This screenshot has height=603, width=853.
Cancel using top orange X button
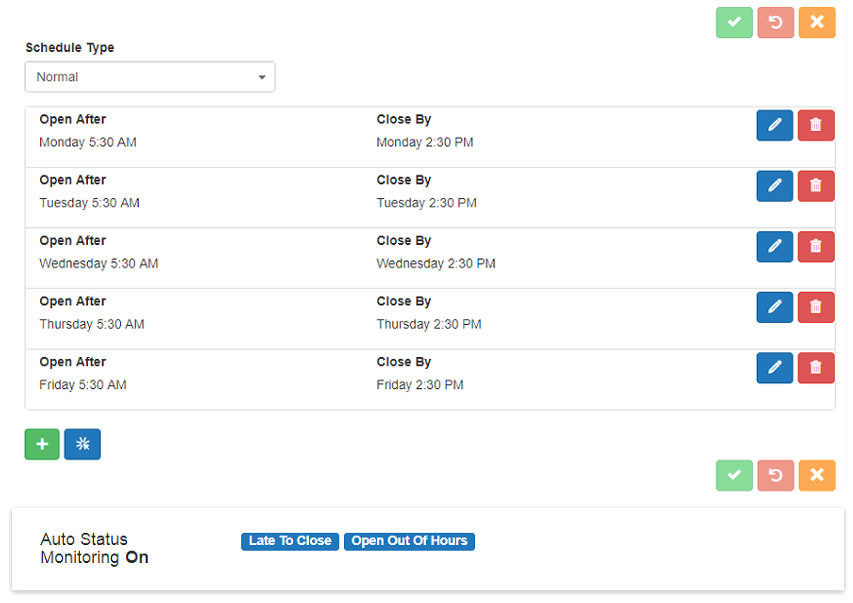pos(816,22)
